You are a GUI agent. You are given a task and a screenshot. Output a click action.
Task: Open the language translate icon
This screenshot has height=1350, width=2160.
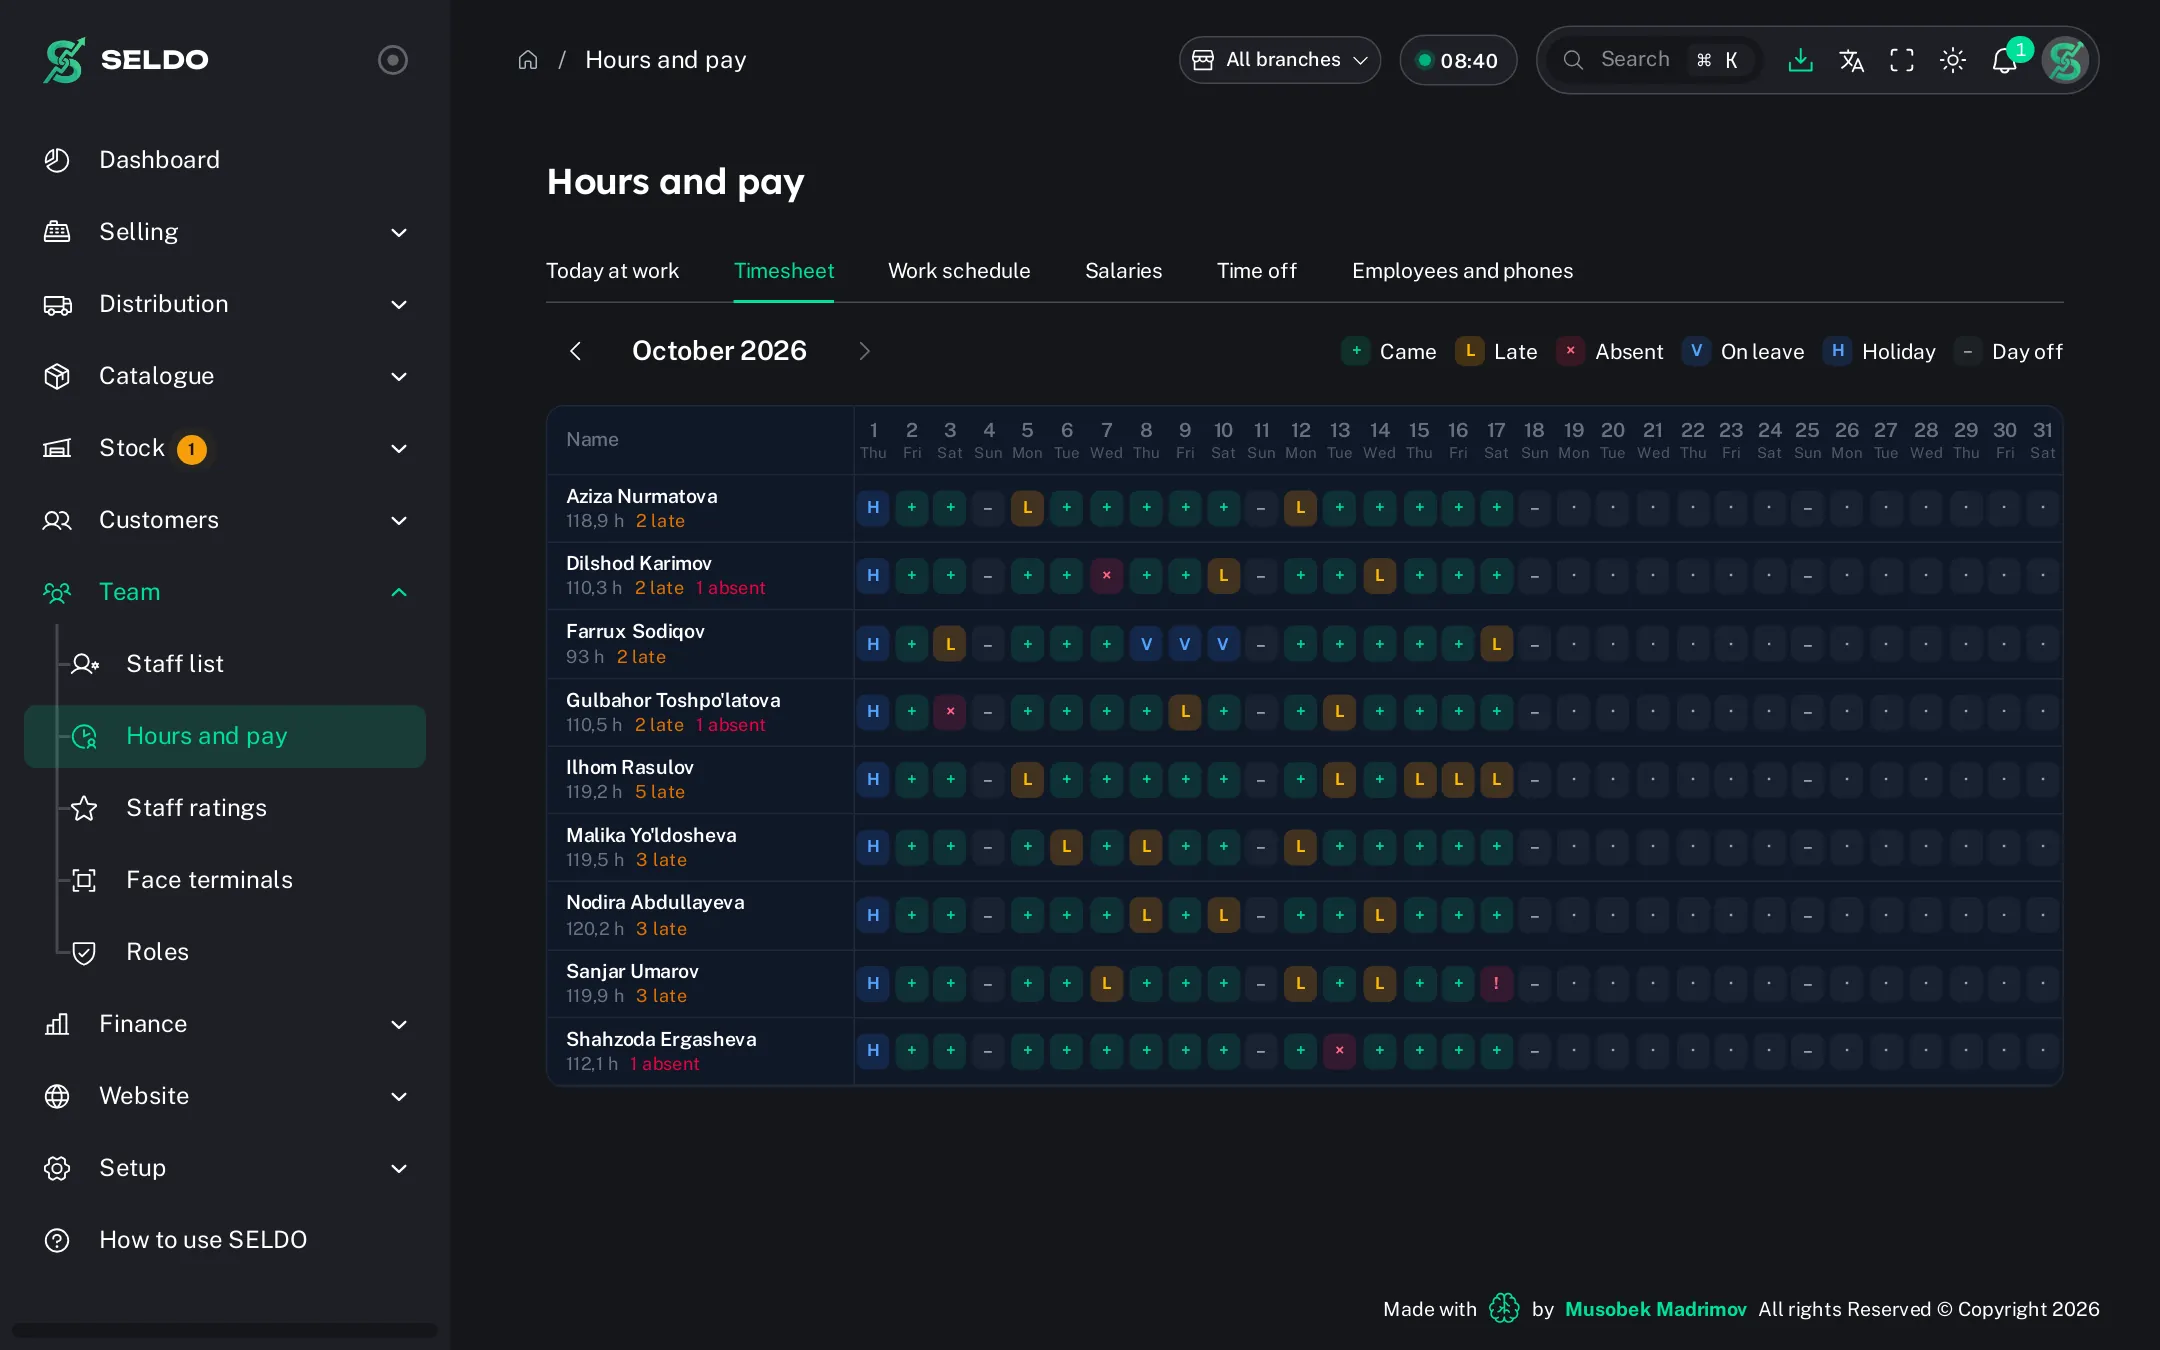[1851, 60]
